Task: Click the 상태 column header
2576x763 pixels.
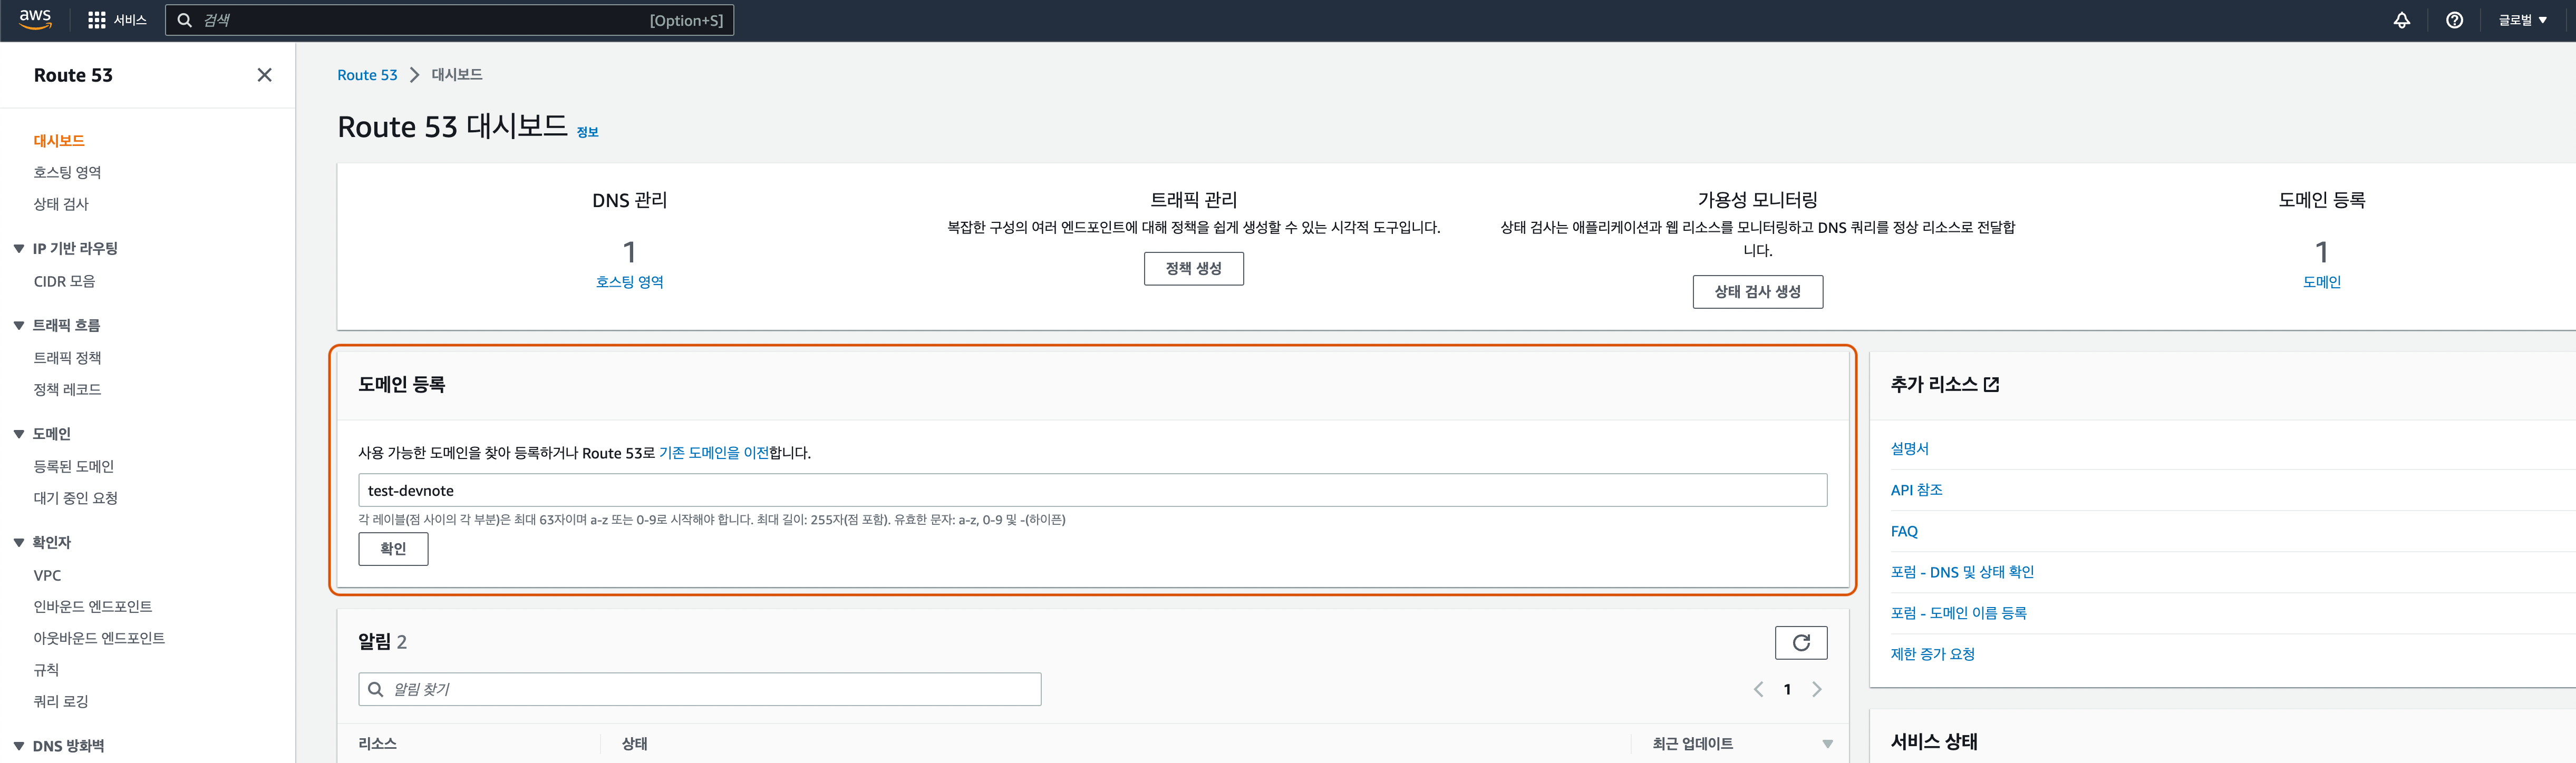Action: [x=634, y=744]
